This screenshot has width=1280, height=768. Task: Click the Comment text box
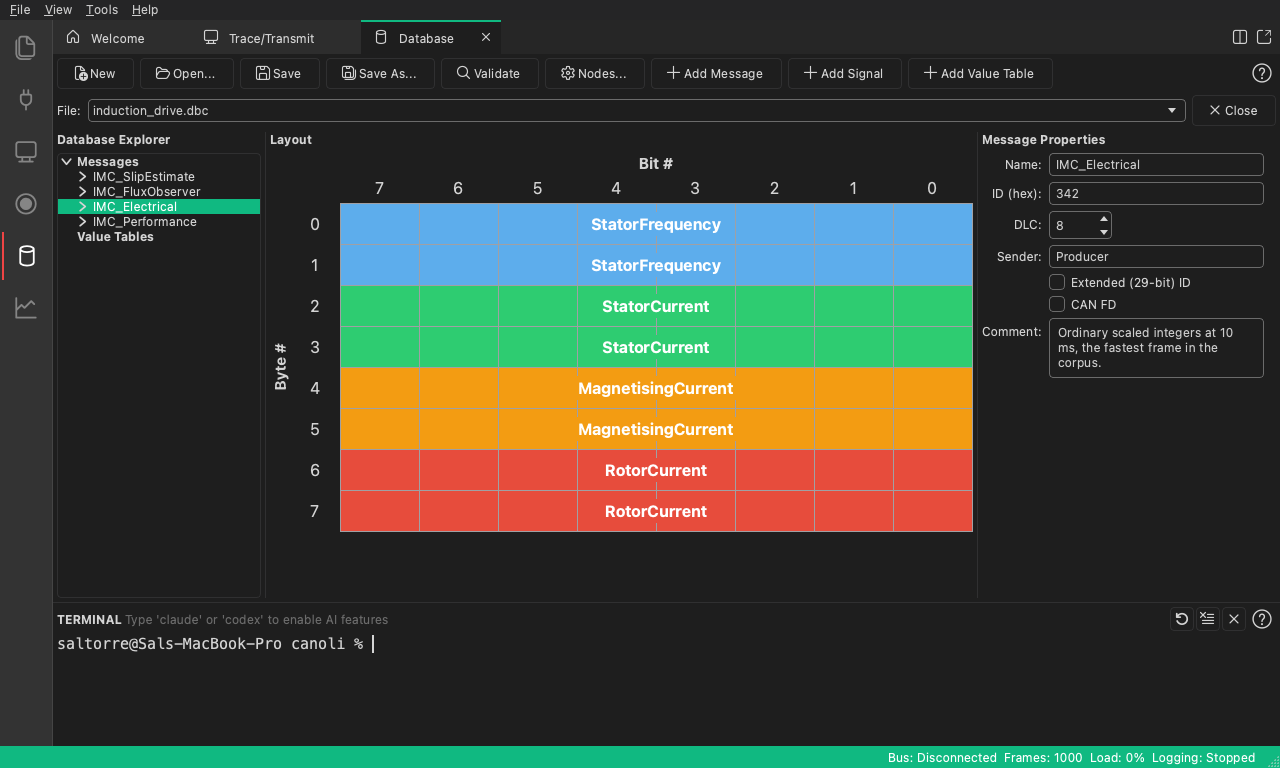tap(1156, 347)
